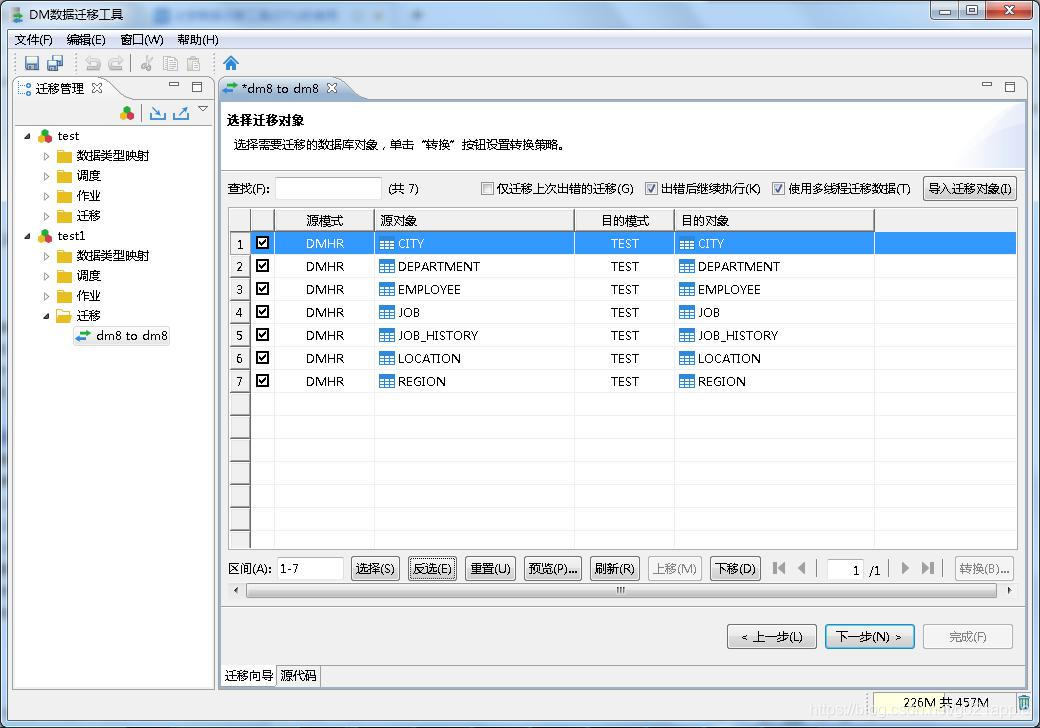Click the blue Home toolbar icon
This screenshot has height=728, width=1040.
(x=231, y=63)
